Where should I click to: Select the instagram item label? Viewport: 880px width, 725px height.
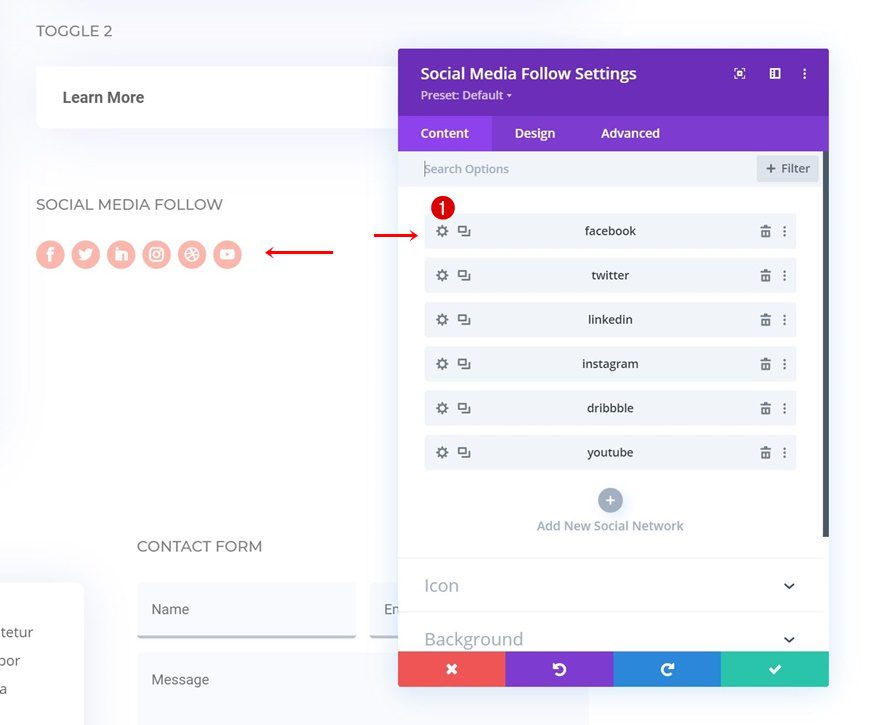point(610,364)
